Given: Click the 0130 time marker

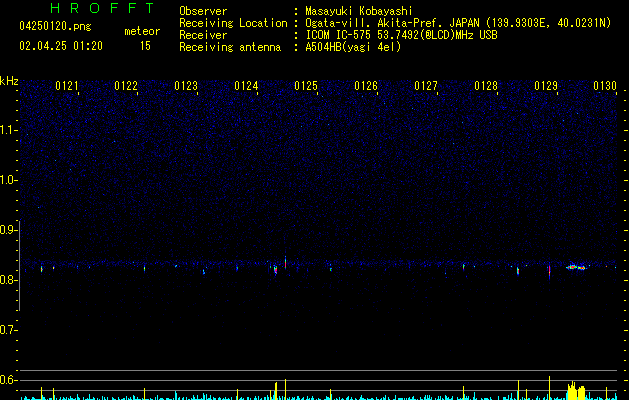Looking at the screenshot, I should [x=605, y=86].
